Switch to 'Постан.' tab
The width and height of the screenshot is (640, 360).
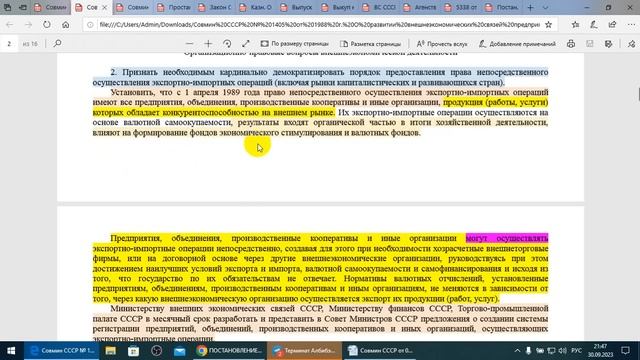502,7
